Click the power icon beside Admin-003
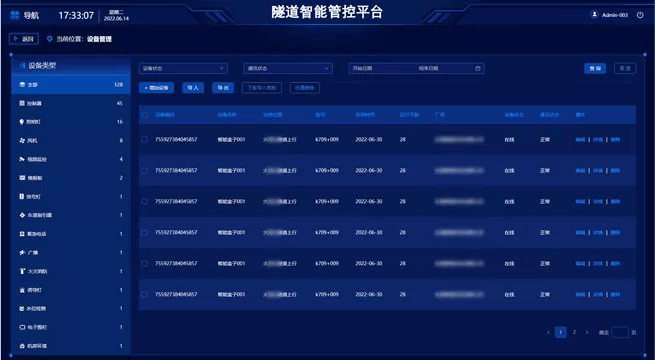Screen dimensions: 655x360 (640, 15)
